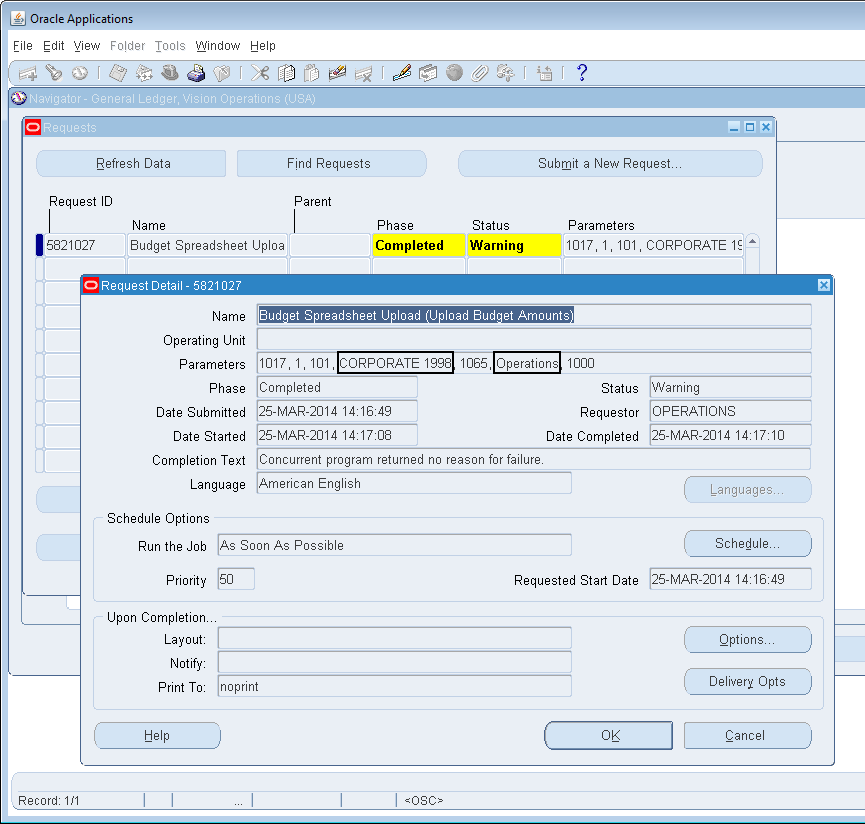Image resolution: width=865 pixels, height=824 pixels.
Task: Click the Requests list scroll up arrow
Action: click(x=752, y=242)
